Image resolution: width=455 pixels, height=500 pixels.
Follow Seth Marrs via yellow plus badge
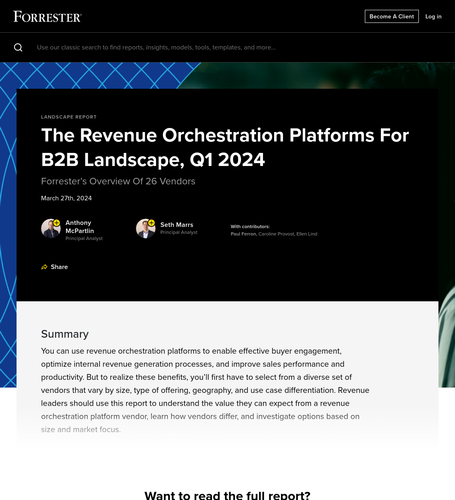click(152, 223)
